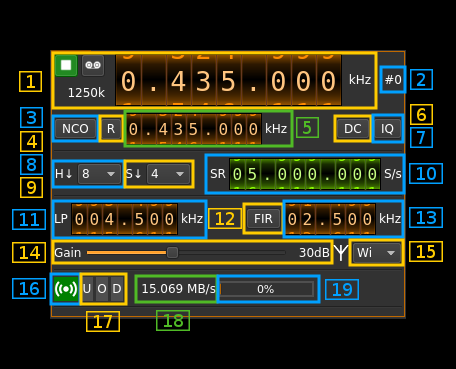Open the S↓ software decimation dropdown
Viewport: 456px width, 369px height.
(x=168, y=174)
